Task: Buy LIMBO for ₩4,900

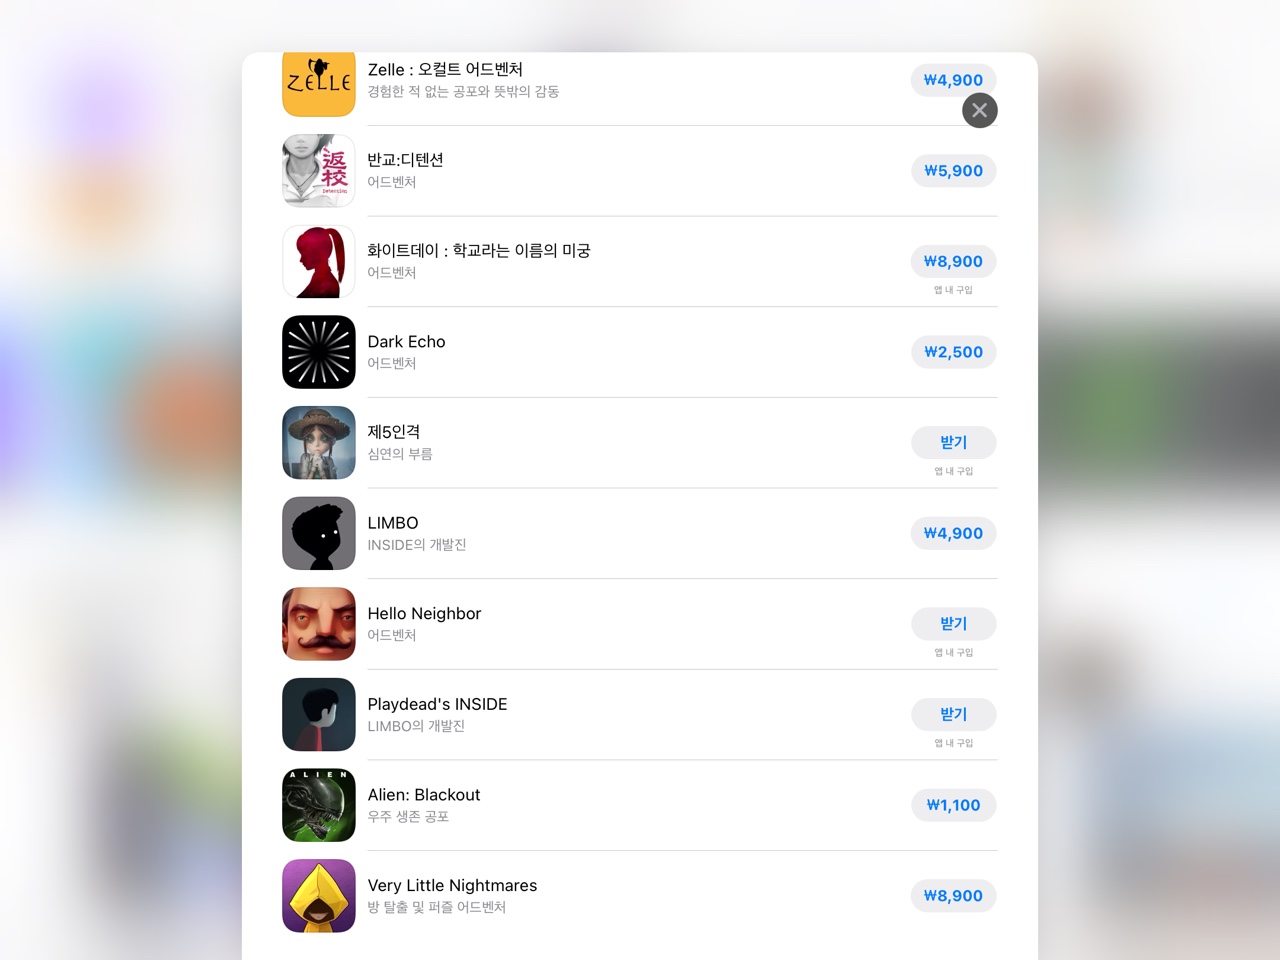Action: pos(953,533)
